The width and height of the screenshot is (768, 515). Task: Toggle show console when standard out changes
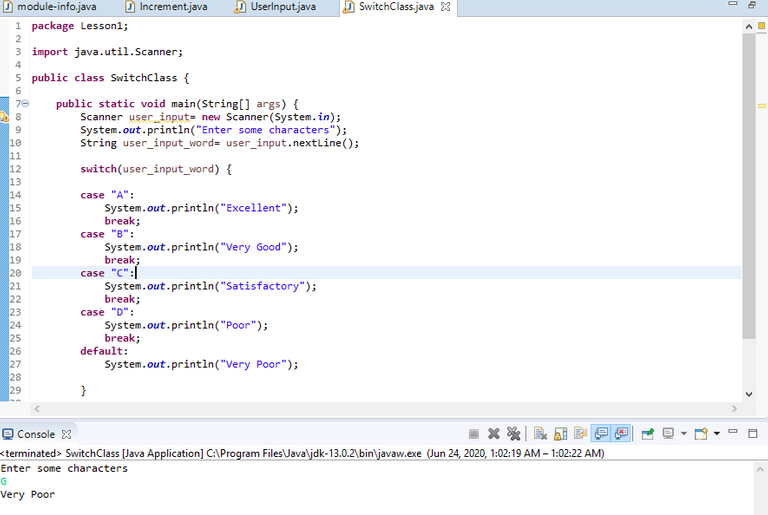coord(601,434)
